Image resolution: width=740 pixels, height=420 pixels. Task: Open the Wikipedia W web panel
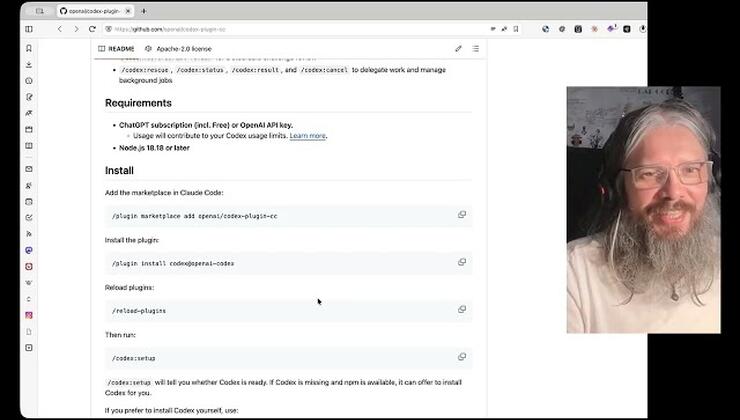click(x=29, y=283)
